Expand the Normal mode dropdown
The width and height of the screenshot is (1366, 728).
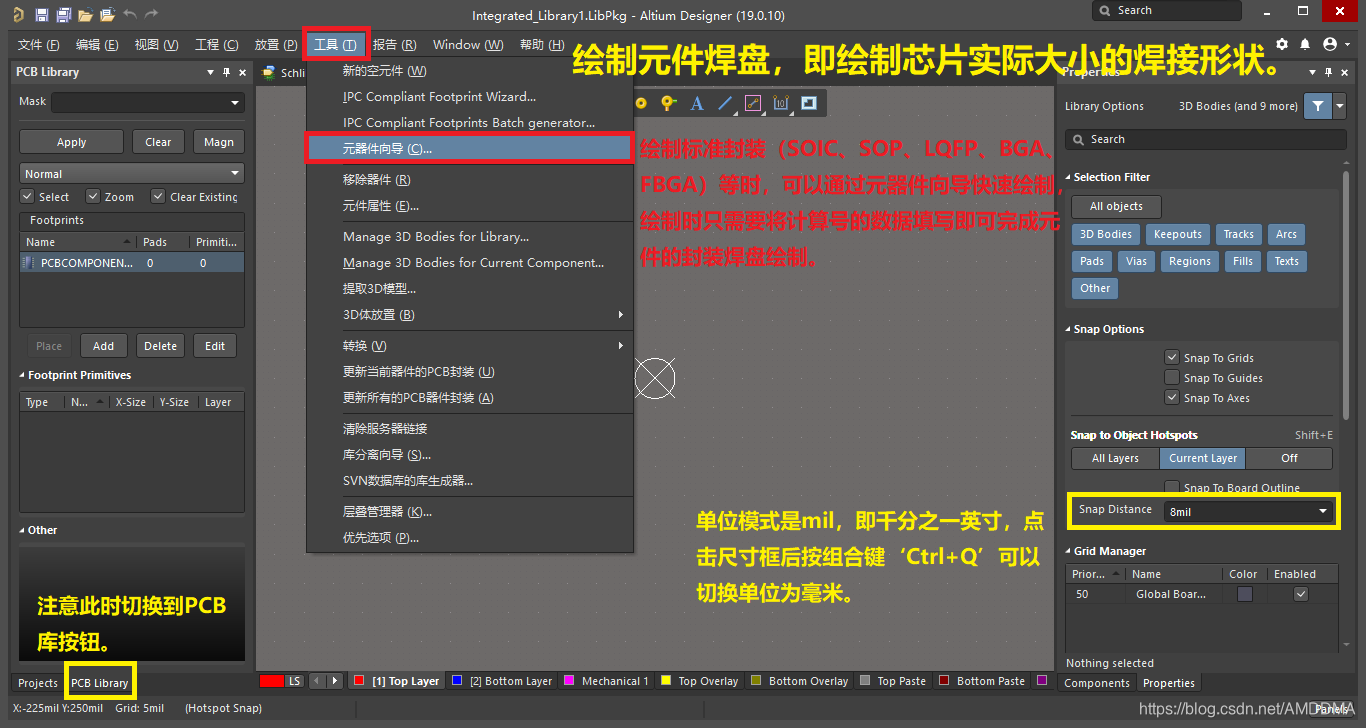click(132, 173)
